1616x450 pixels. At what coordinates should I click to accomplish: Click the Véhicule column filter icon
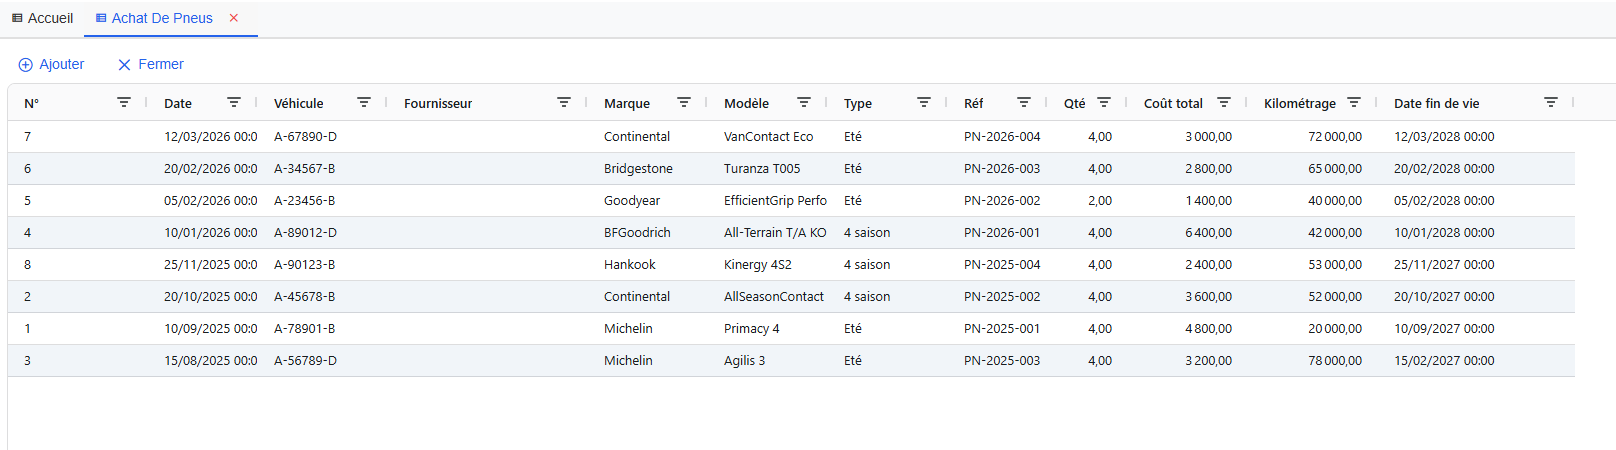[x=364, y=103]
